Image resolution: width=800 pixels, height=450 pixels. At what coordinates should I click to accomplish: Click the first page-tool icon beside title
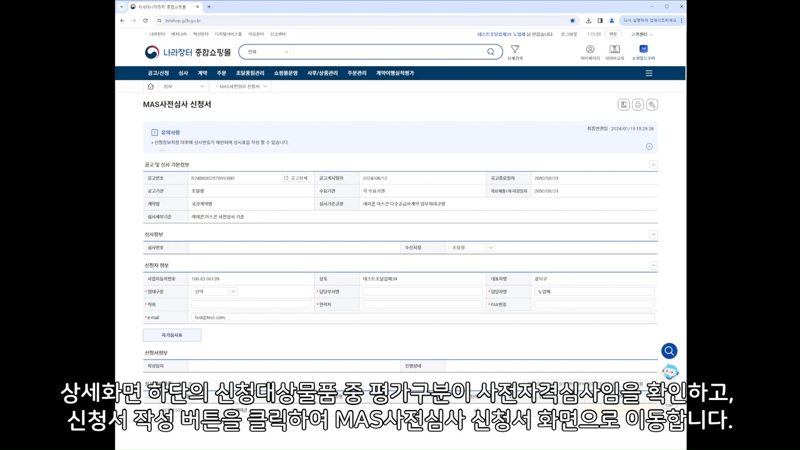[x=623, y=105]
